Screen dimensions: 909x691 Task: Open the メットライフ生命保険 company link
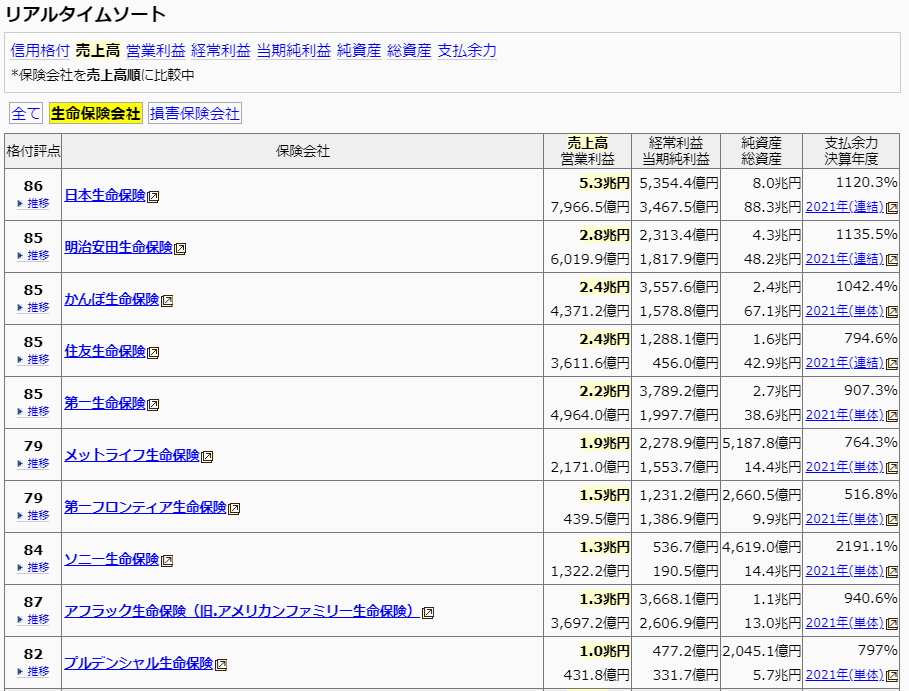pos(132,455)
